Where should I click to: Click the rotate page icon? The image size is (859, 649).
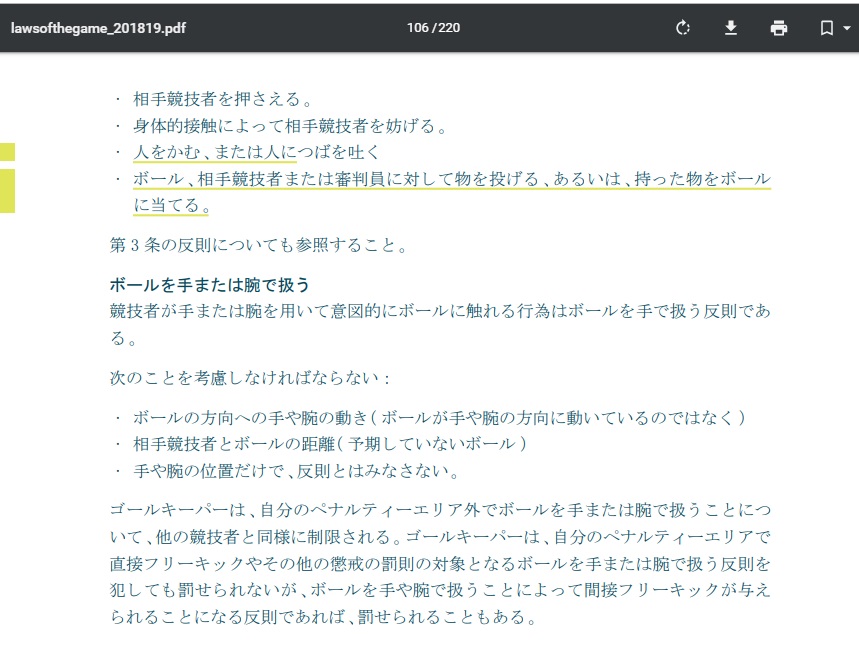pos(683,27)
